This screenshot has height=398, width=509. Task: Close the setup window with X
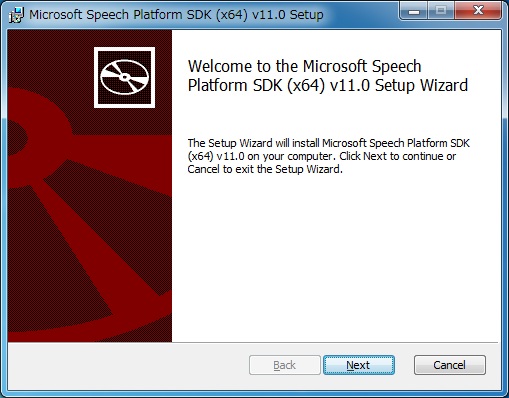(478, 11)
